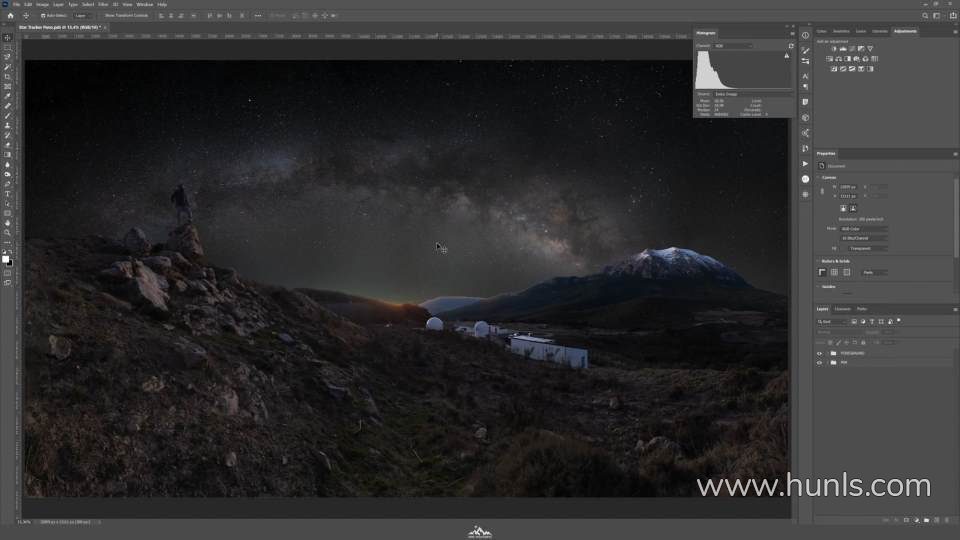
Task: Click the background color swatch
Action: (x=10, y=263)
